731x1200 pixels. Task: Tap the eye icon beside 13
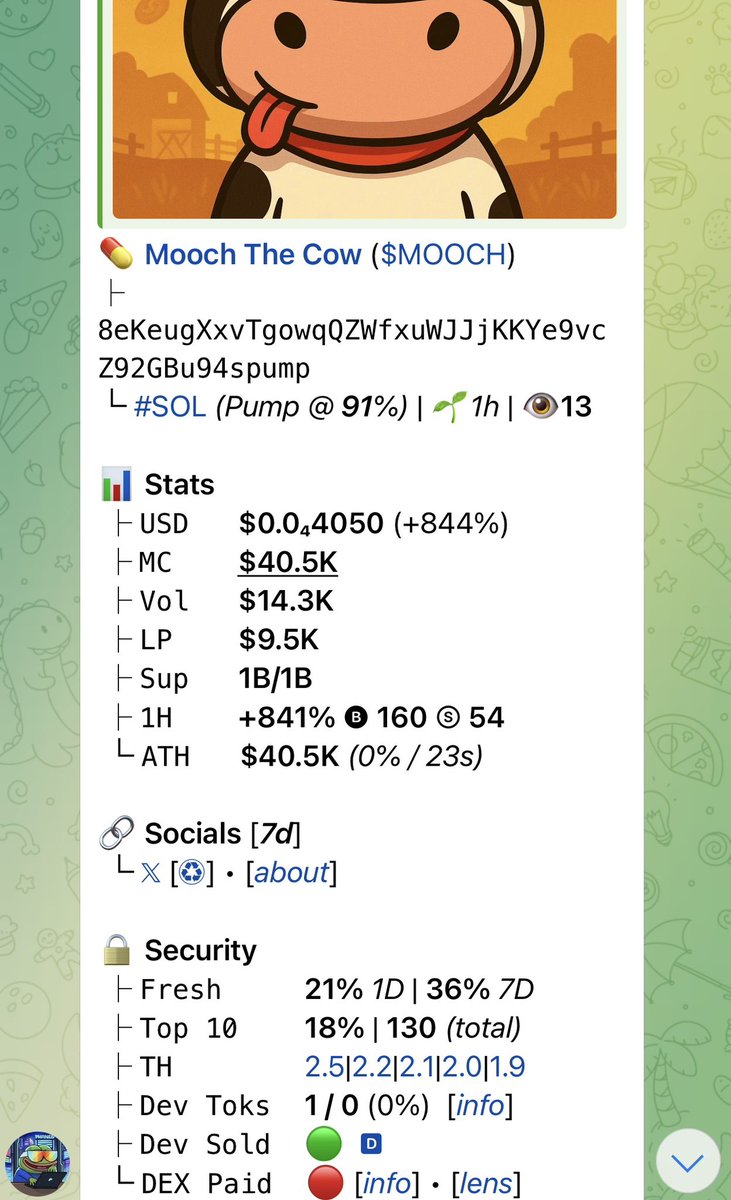pyautogui.click(x=540, y=407)
